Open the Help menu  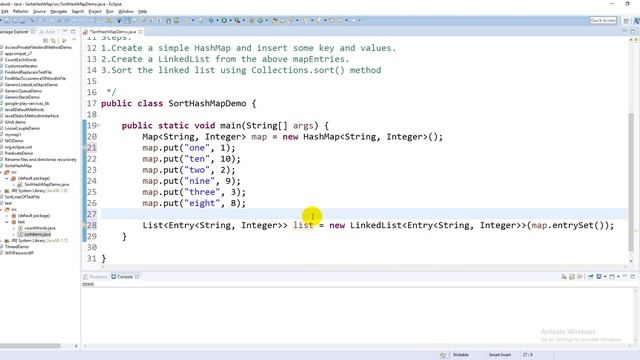[142, 11]
